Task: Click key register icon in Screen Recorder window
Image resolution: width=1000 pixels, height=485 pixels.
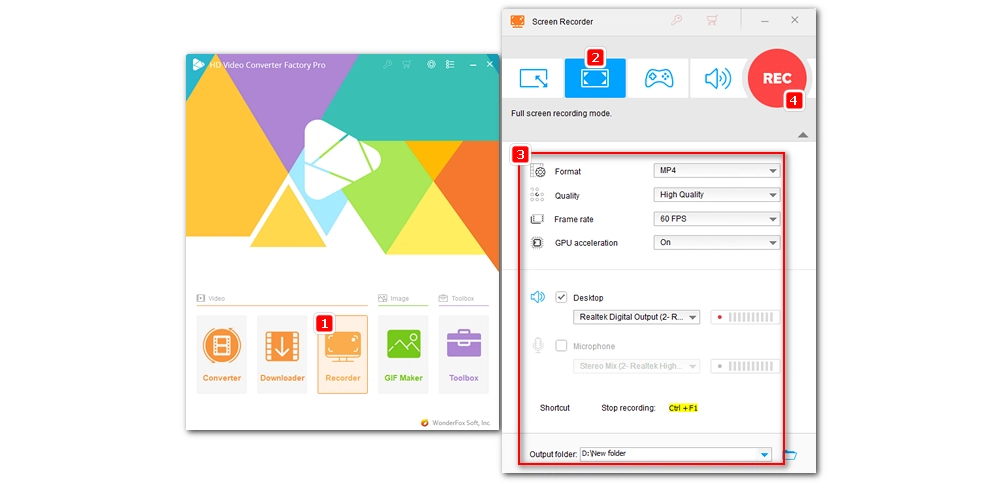Action: [677, 20]
